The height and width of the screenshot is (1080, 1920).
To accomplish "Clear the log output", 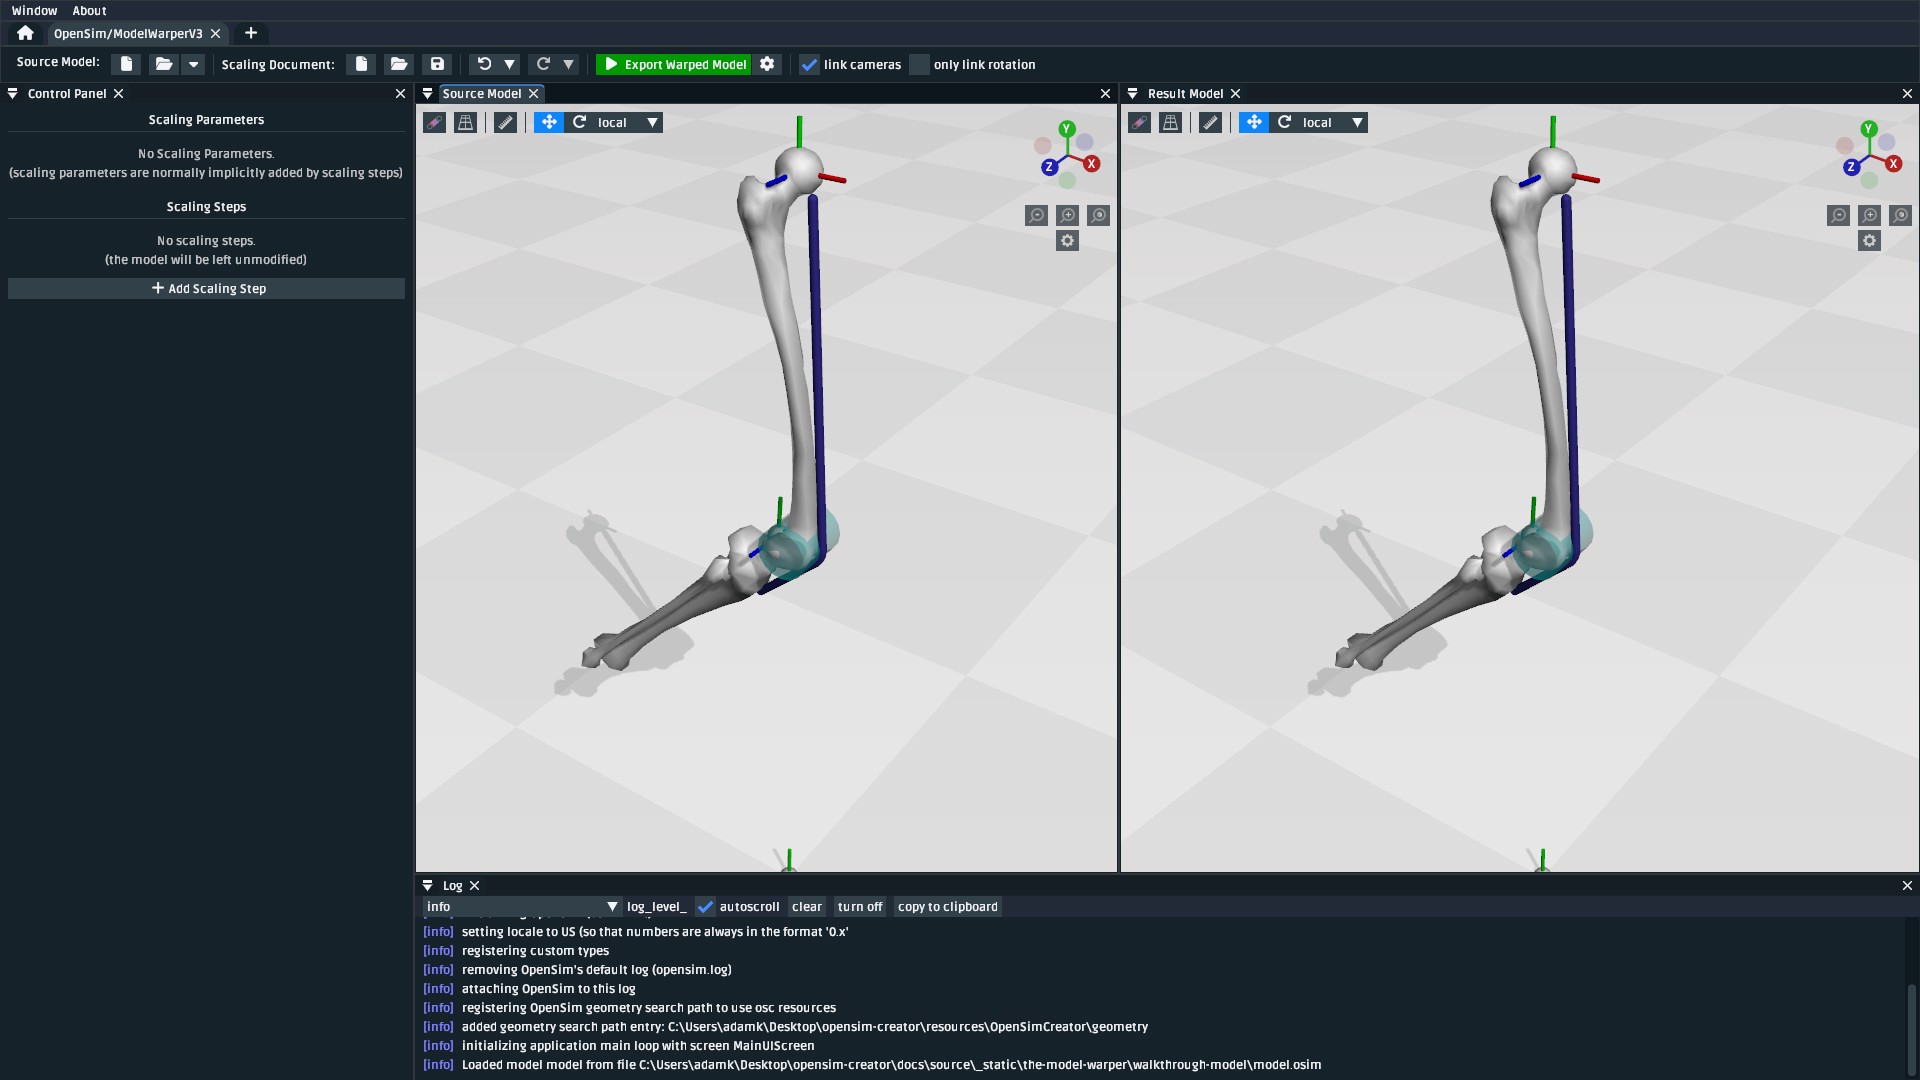I will [807, 907].
